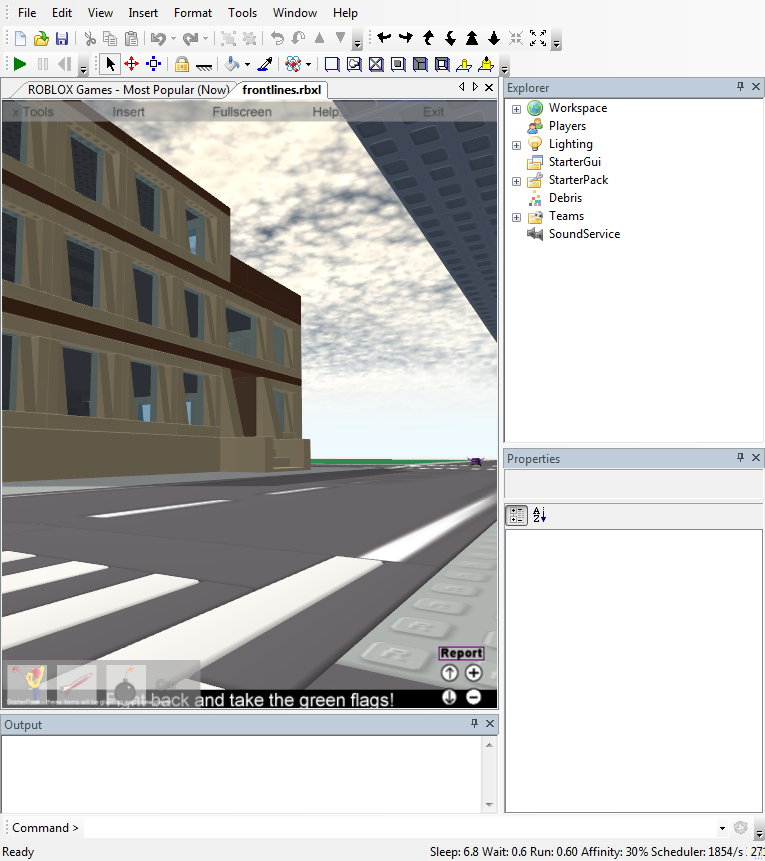Image resolution: width=765 pixels, height=861 pixels.
Task: Expand the Lighting tree node
Action: [x=516, y=145]
